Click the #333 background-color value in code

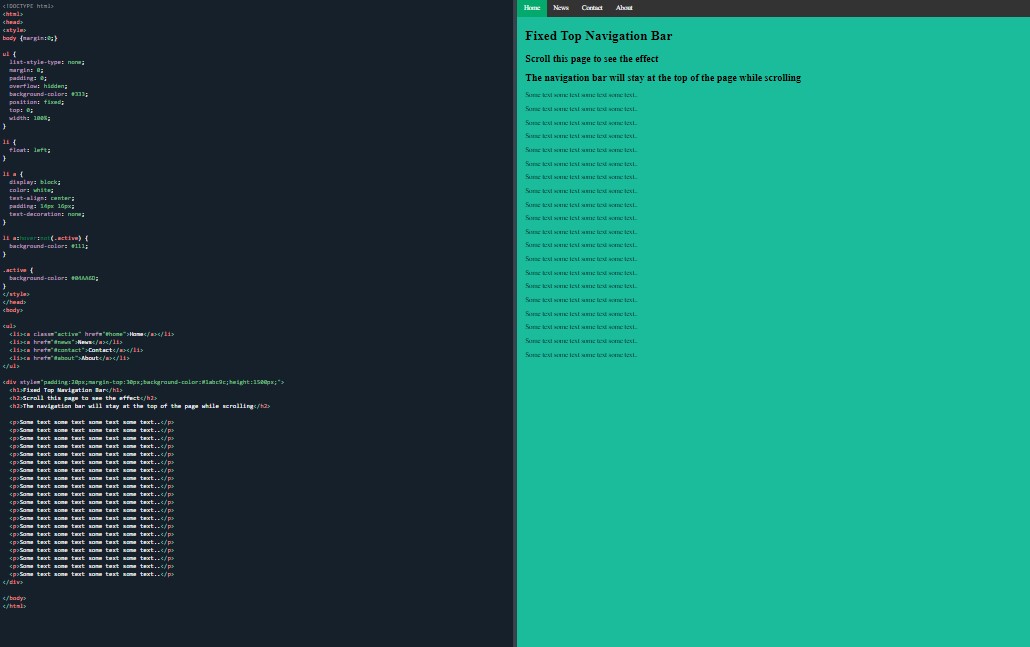point(79,94)
